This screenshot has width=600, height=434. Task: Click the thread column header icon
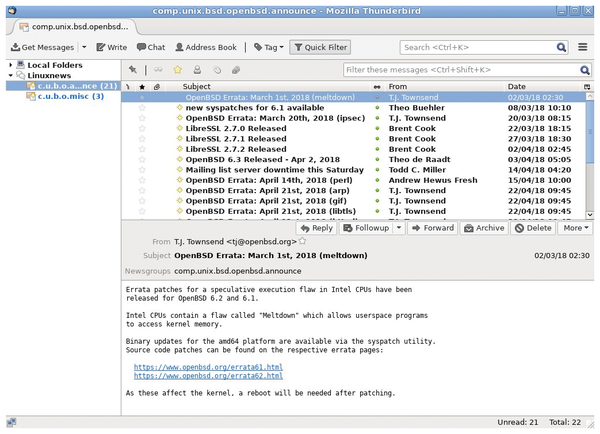(x=128, y=86)
